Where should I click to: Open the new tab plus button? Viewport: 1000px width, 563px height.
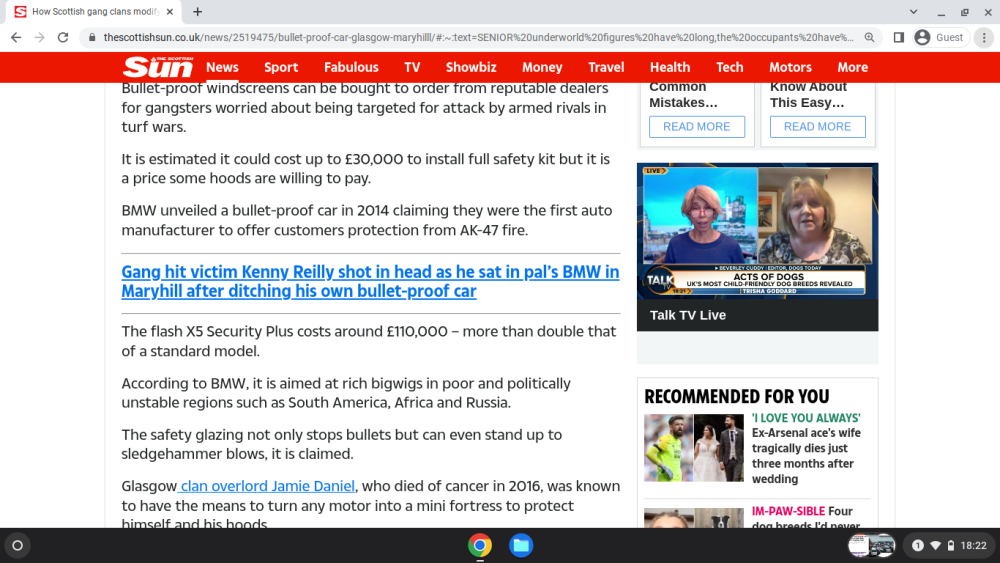pyautogui.click(x=198, y=11)
